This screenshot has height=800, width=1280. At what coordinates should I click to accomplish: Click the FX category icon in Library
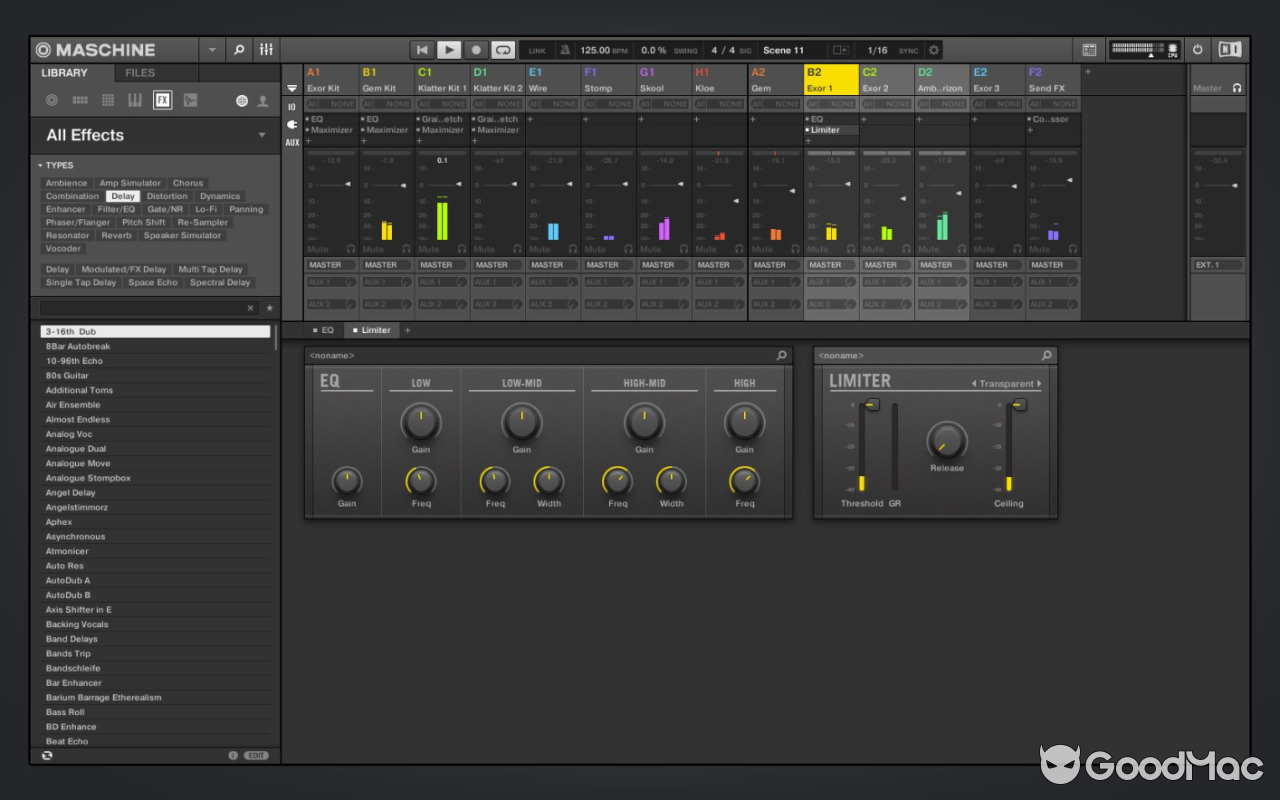(162, 100)
